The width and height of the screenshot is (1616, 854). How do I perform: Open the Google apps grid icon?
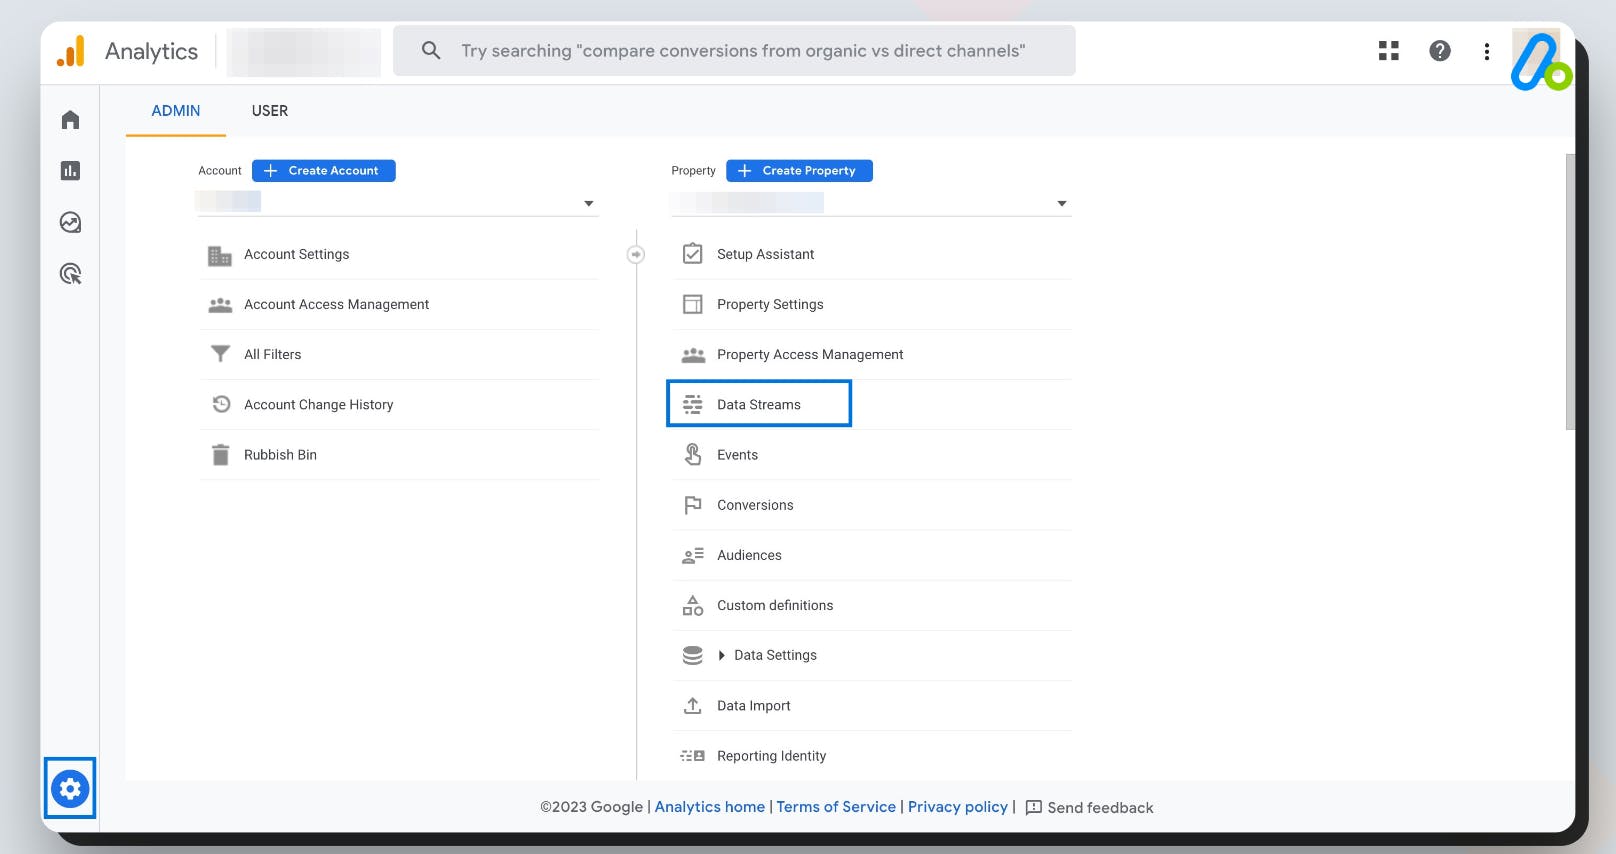coord(1388,51)
